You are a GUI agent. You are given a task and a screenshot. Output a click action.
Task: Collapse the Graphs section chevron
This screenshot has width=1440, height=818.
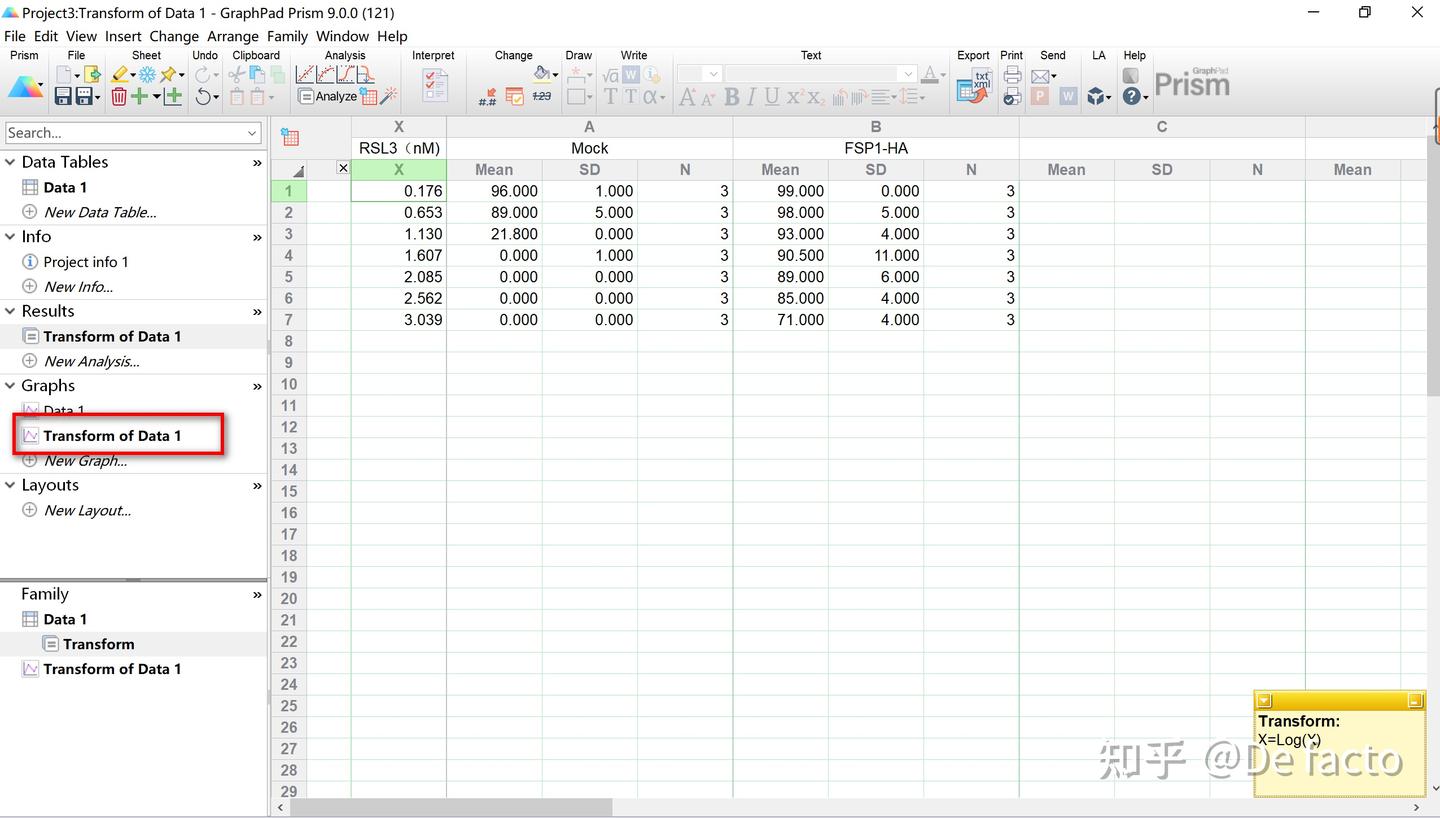(10, 385)
